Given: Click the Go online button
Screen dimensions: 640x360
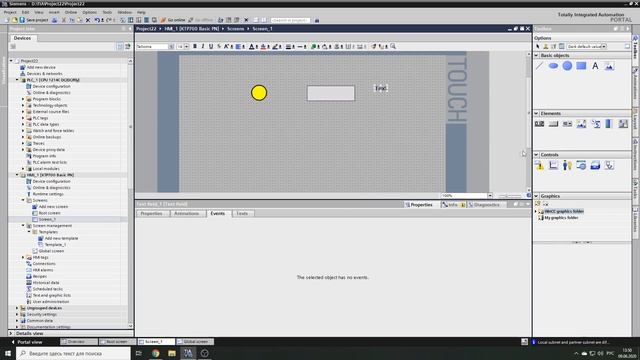Looking at the screenshot, I should [x=173, y=20].
